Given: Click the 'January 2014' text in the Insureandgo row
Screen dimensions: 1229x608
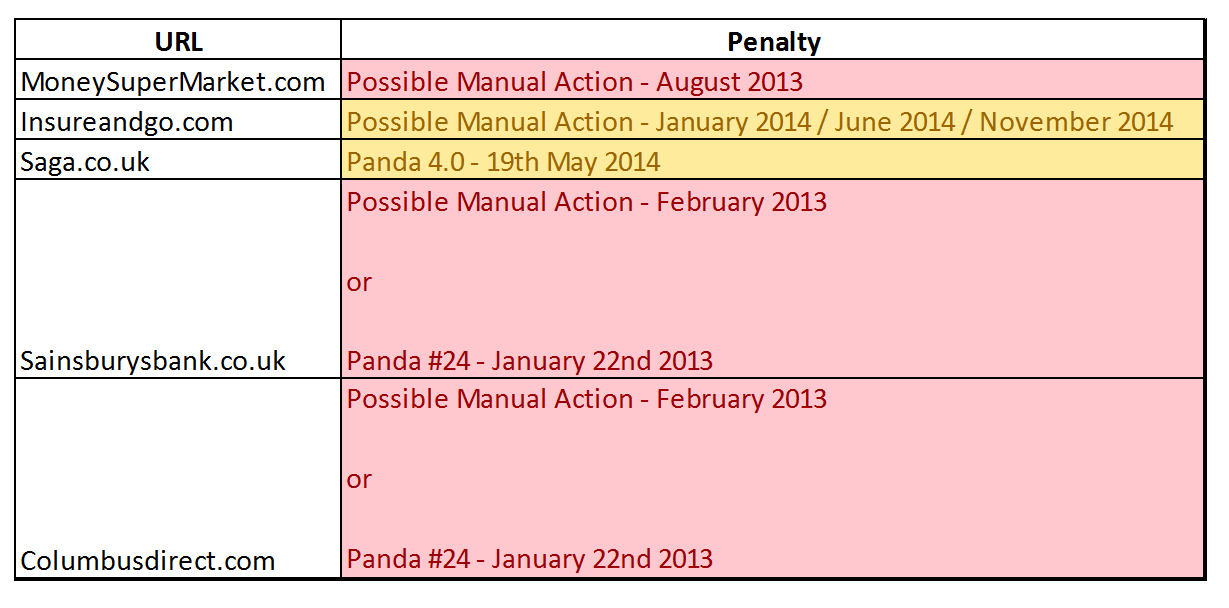Looking at the screenshot, I should tap(724, 122).
